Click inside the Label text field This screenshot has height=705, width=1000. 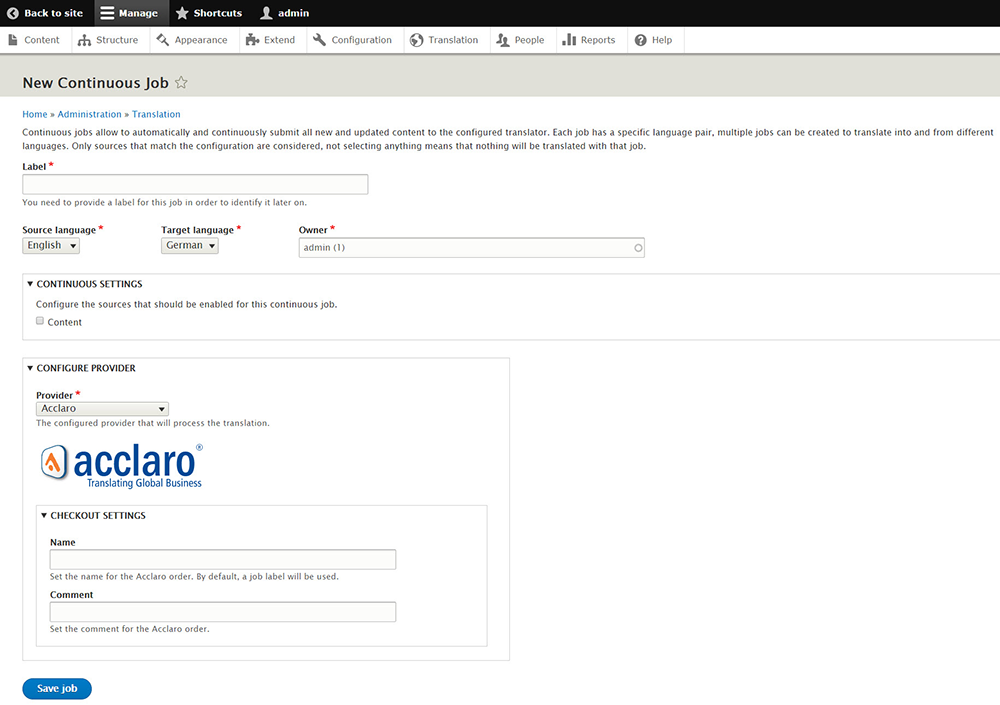[x=195, y=183]
